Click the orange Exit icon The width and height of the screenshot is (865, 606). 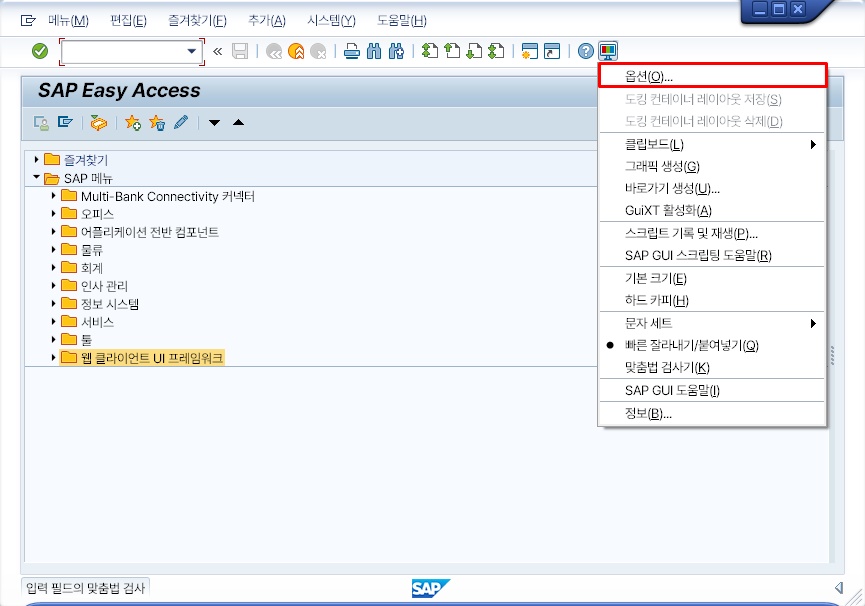(x=296, y=51)
